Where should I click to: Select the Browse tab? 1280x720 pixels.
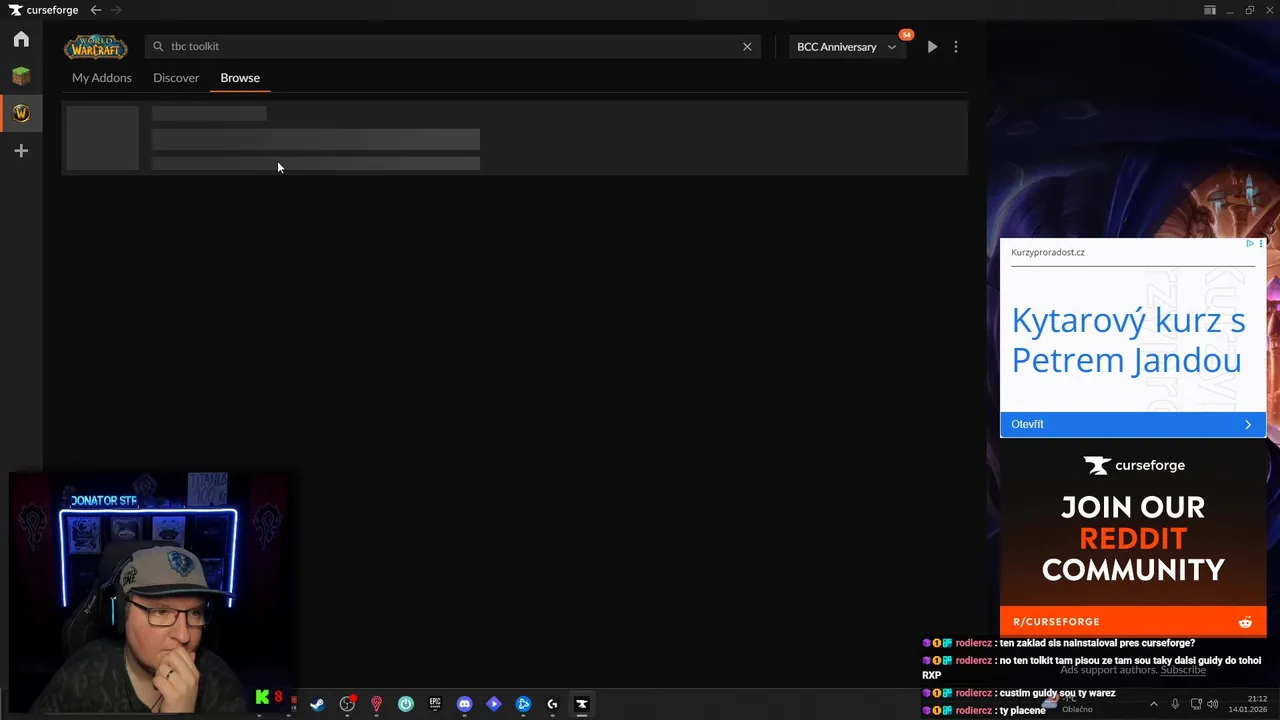tap(240, 78)
